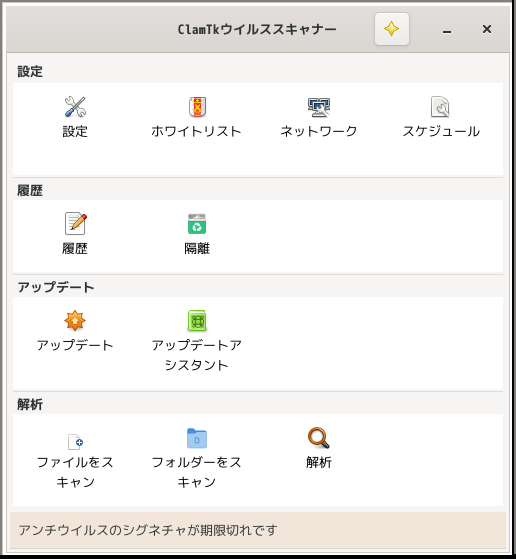
Task: Open the ネットワーク computers icon
Action: (319, 107)
